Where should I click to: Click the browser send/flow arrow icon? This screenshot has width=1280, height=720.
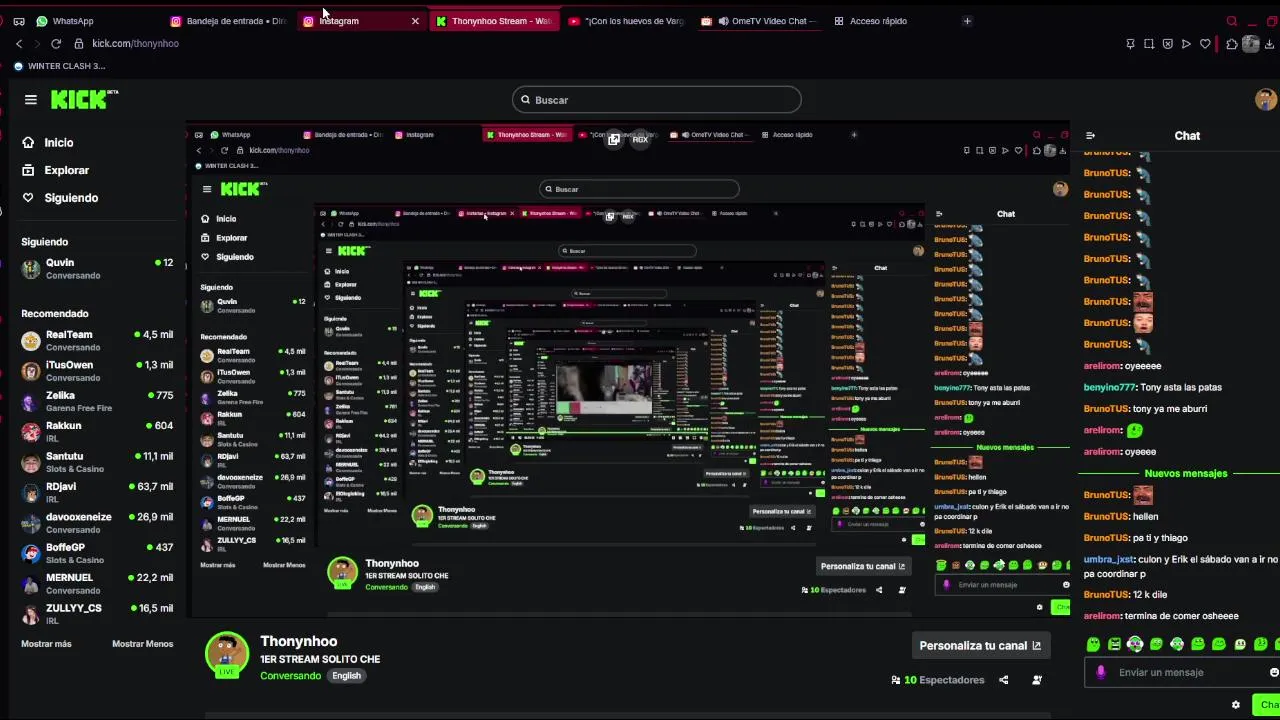1186,44
